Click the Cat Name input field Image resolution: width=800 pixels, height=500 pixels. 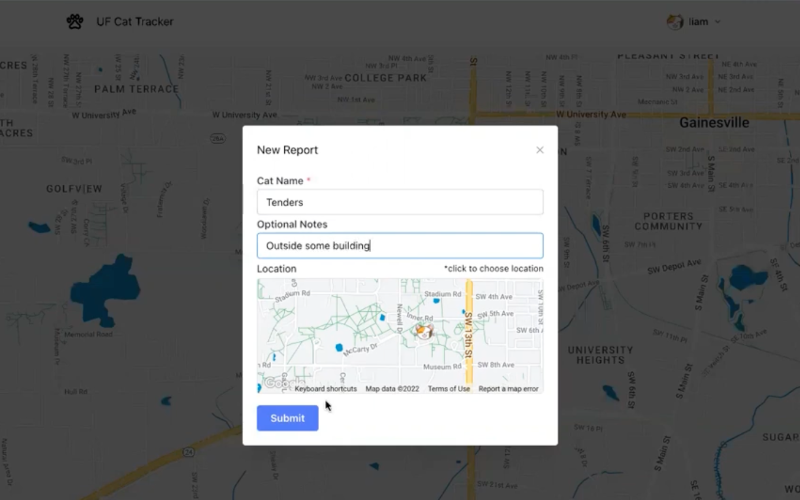(399, 202)
